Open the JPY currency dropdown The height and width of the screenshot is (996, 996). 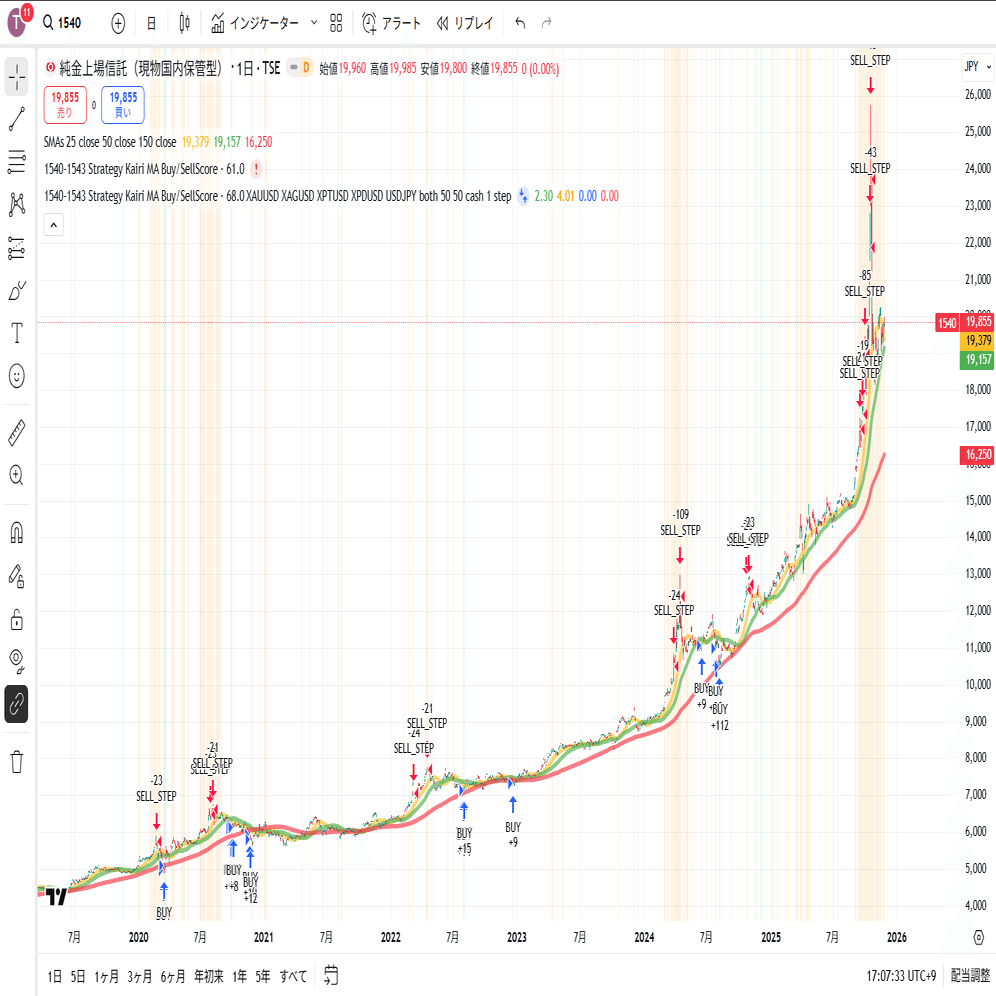[975, 66]
